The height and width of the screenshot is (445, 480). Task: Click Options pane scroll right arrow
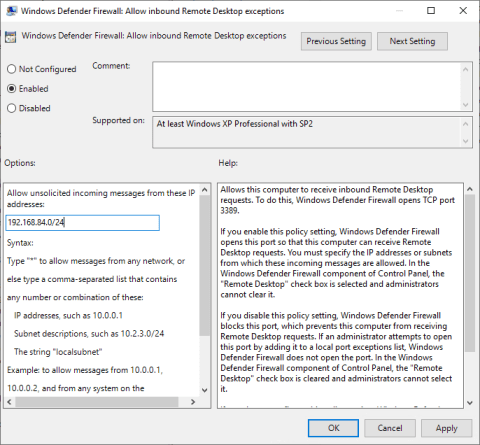[193, 402]
